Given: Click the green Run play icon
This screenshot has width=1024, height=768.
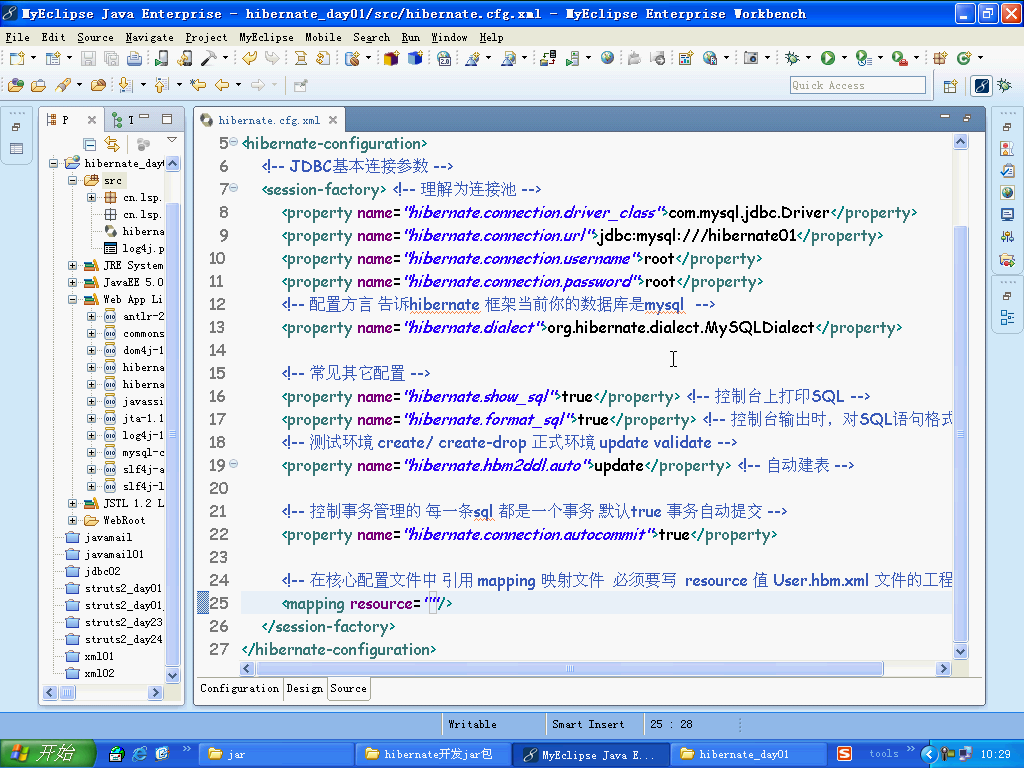Looking at the screenshot, I should (x=828, y=59).
